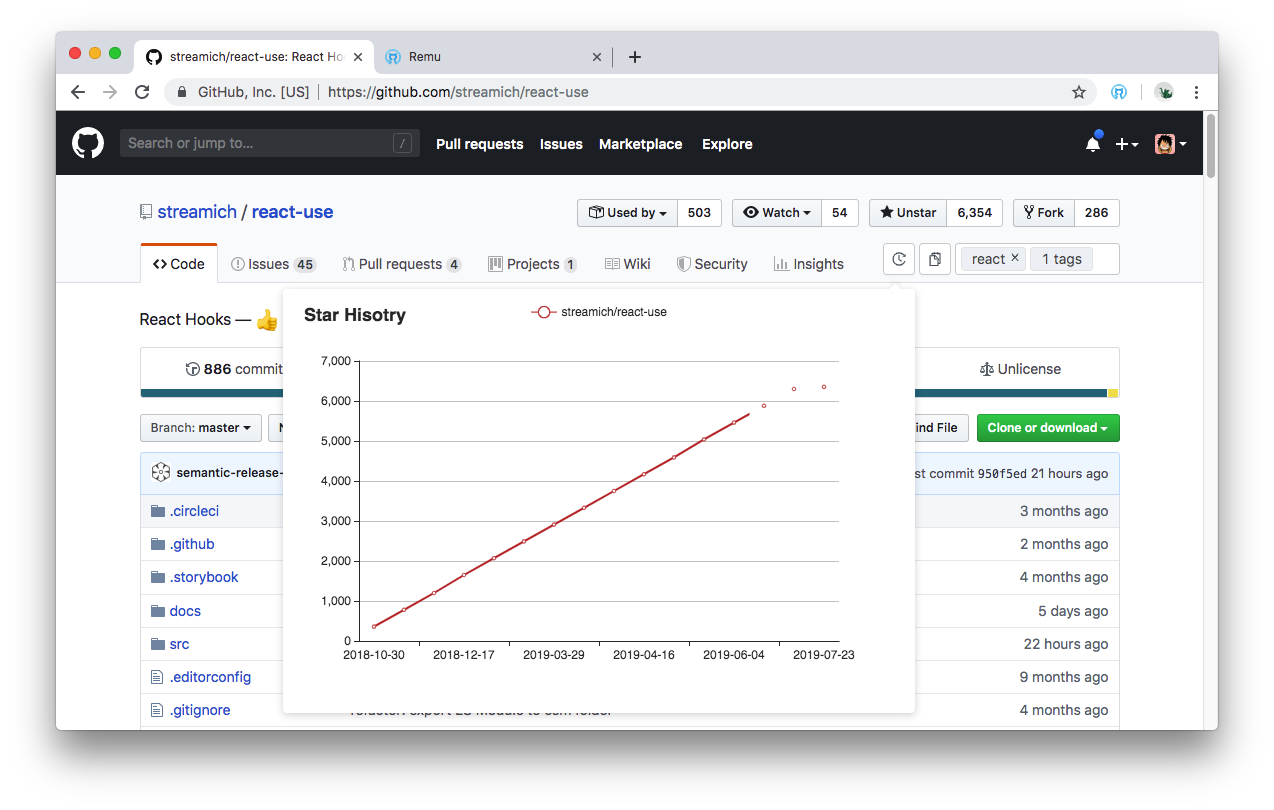Expand the 'Used by' dropdown
This screenshot has width=1274, height=810.
click(x=628, y=213)
